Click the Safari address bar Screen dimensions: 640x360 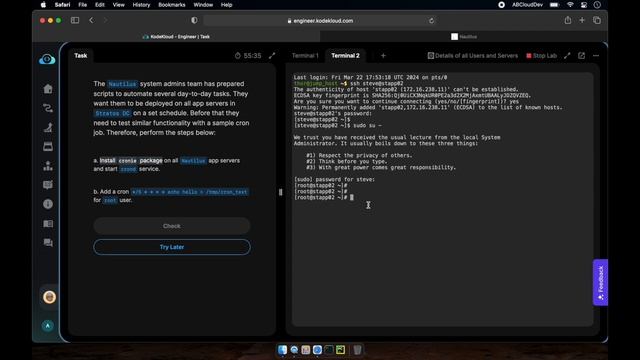320,21
